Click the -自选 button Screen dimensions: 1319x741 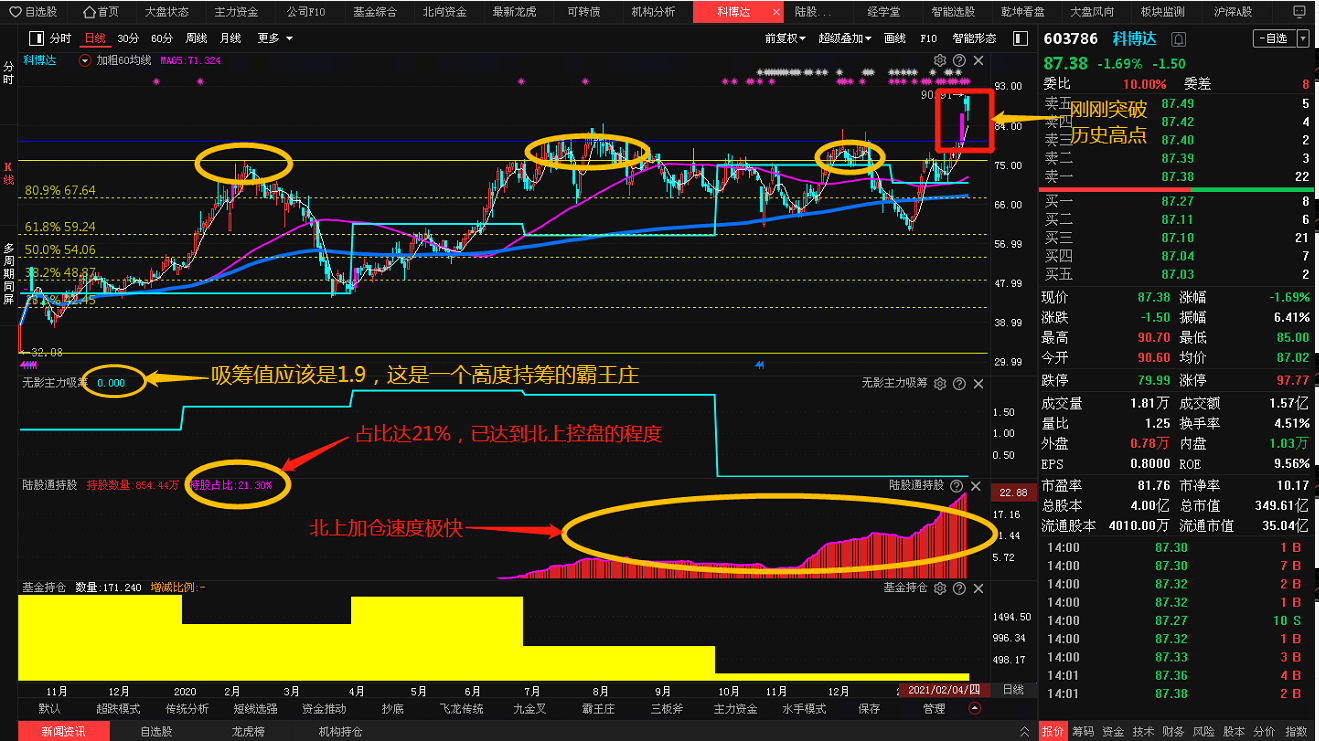[1275, 38]
